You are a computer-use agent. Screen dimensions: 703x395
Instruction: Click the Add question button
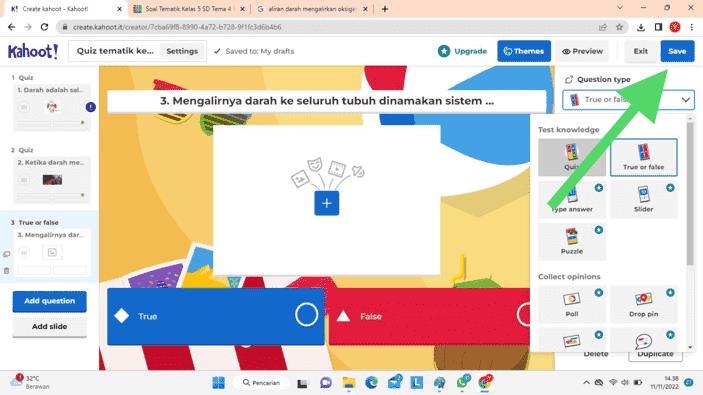[x=49, y=301]
